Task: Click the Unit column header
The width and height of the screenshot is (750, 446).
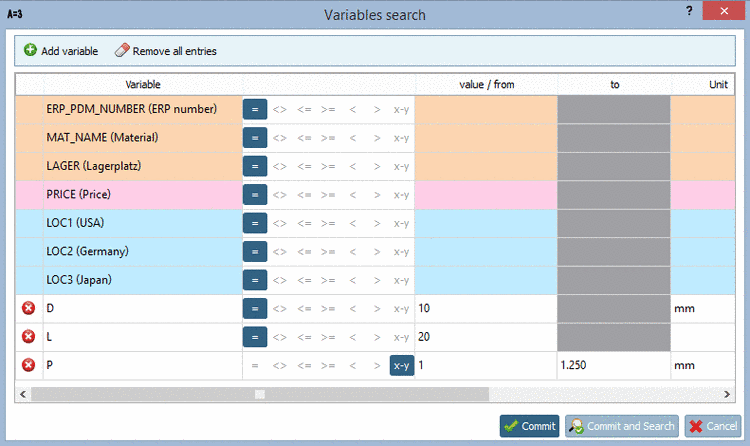Action: tap(718, 85)
